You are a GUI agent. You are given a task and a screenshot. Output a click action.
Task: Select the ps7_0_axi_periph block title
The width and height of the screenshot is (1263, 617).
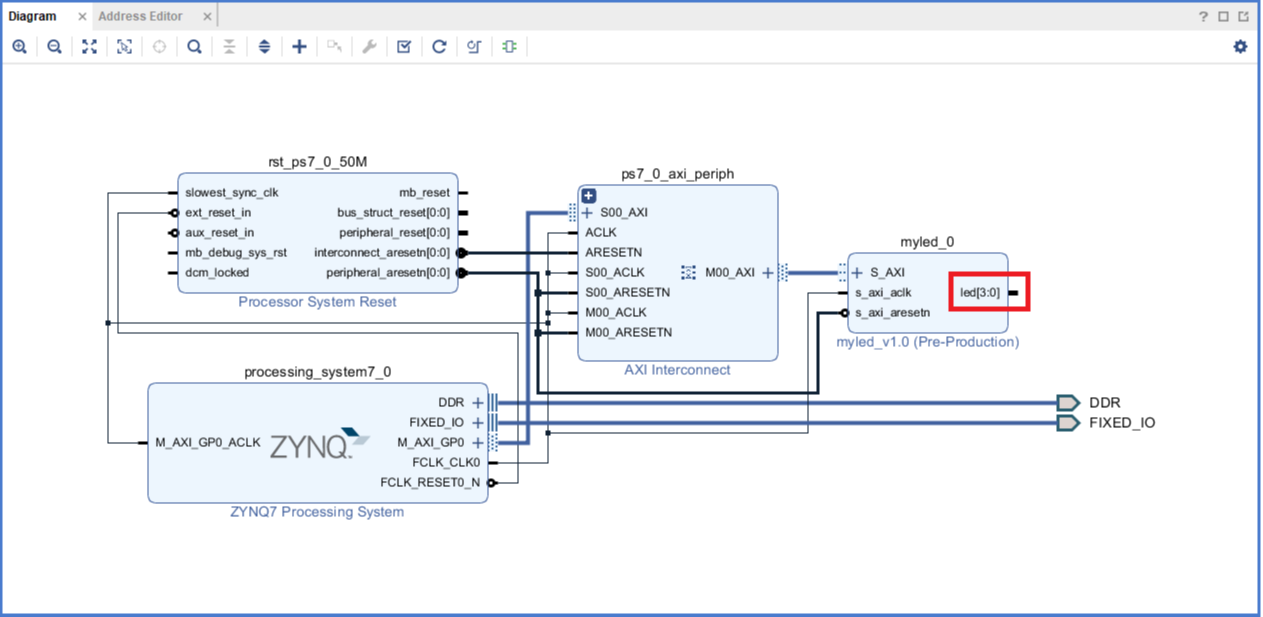click(x=677, y=173)
